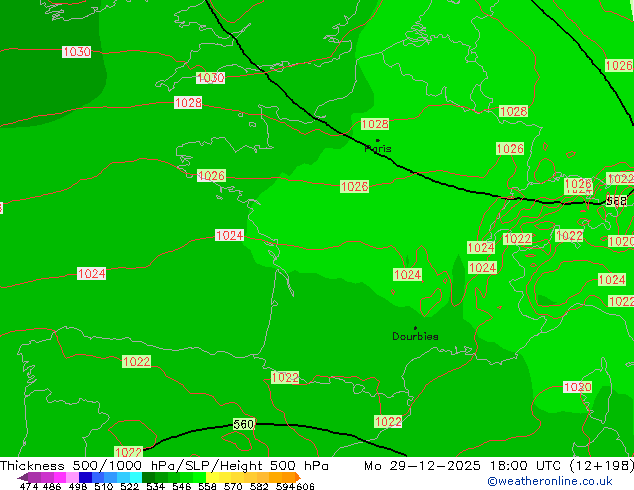This screenshot has width=634, height=490.
Task: Click the 1030 isobar label on England's southwest coast
Action: tap(210, 78)
